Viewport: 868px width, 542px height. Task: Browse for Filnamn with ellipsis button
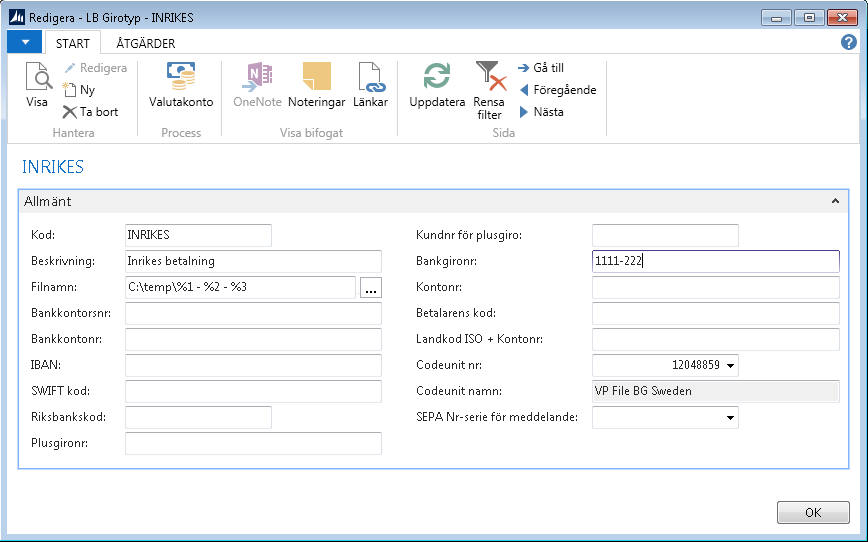371,288
